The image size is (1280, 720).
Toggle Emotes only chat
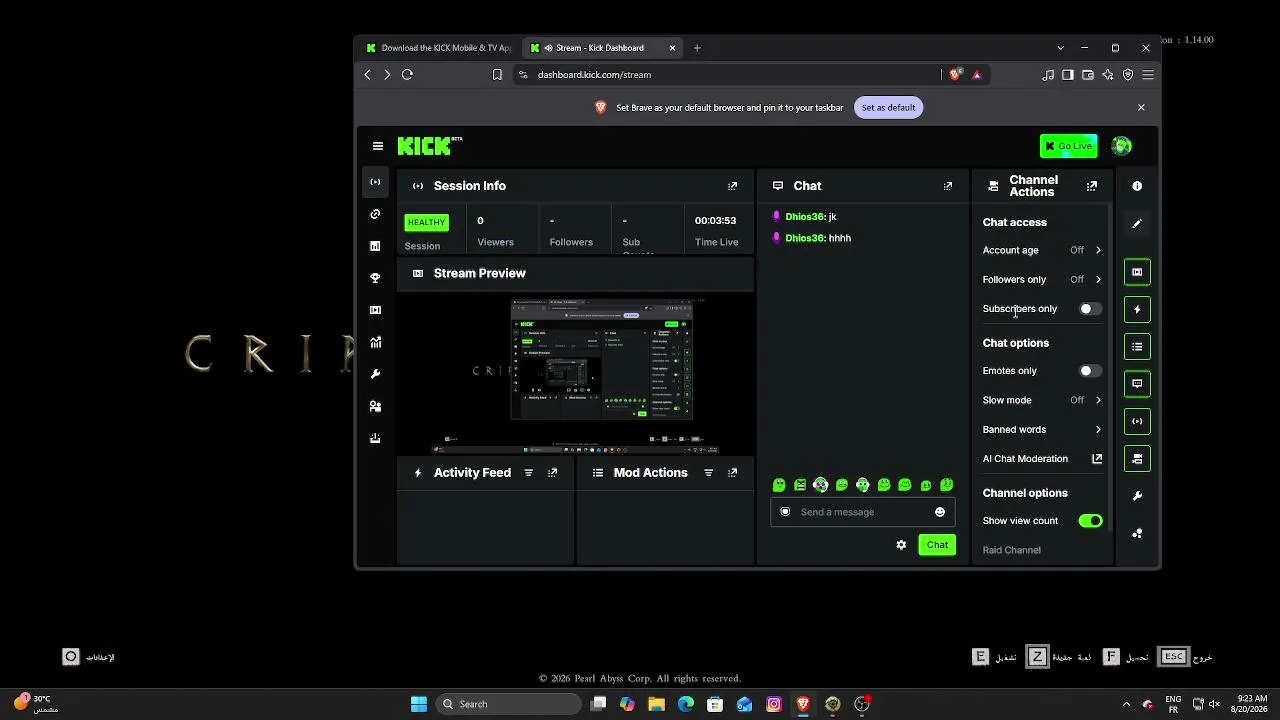click(x=1090, y=371)
